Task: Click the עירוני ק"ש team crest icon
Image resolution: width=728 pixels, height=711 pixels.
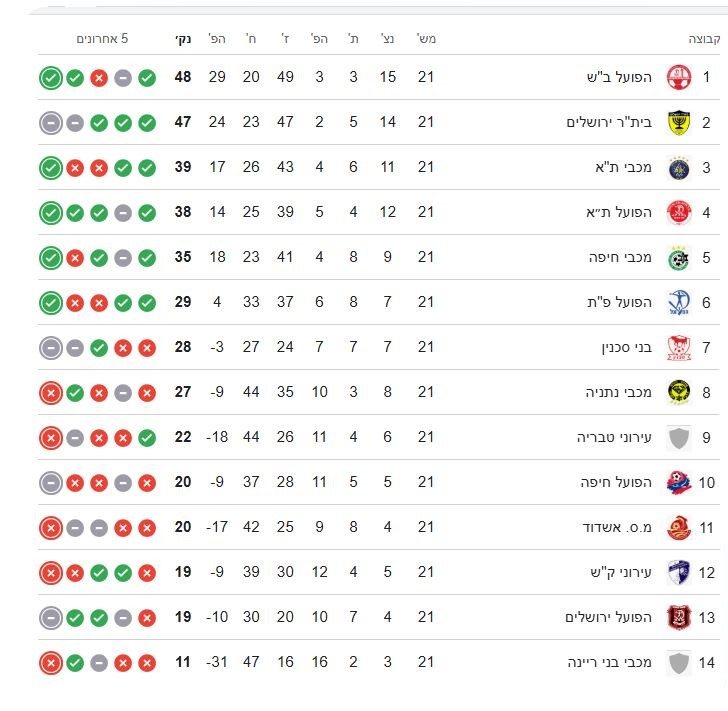Action: pos(679,572)
